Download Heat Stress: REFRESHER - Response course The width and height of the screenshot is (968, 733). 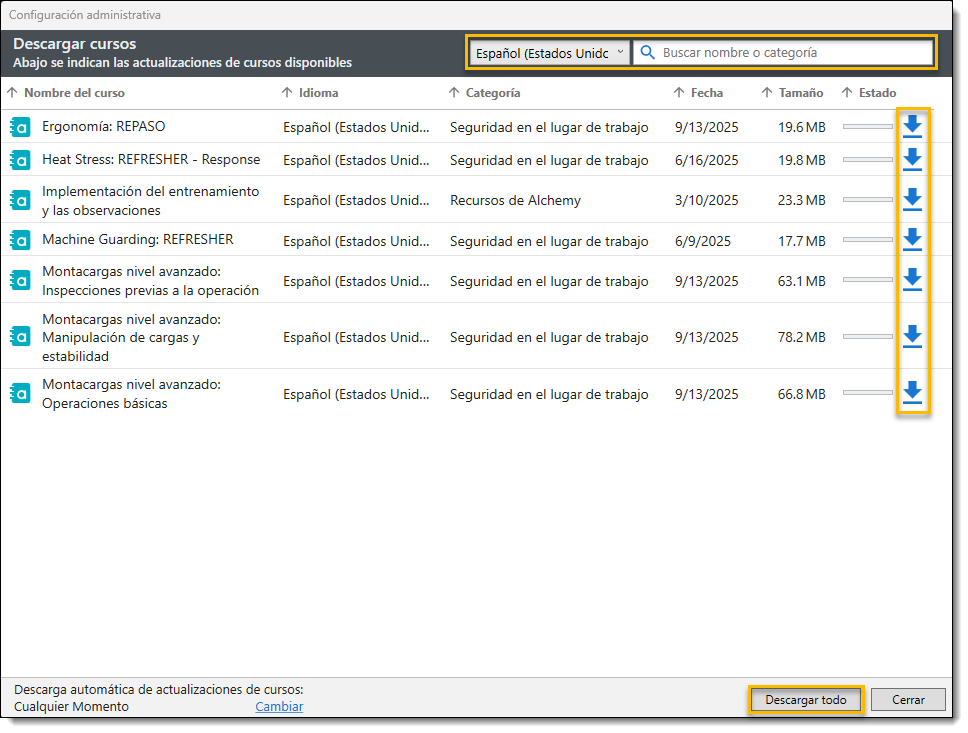pyautogui.click(x=912, y=160)
